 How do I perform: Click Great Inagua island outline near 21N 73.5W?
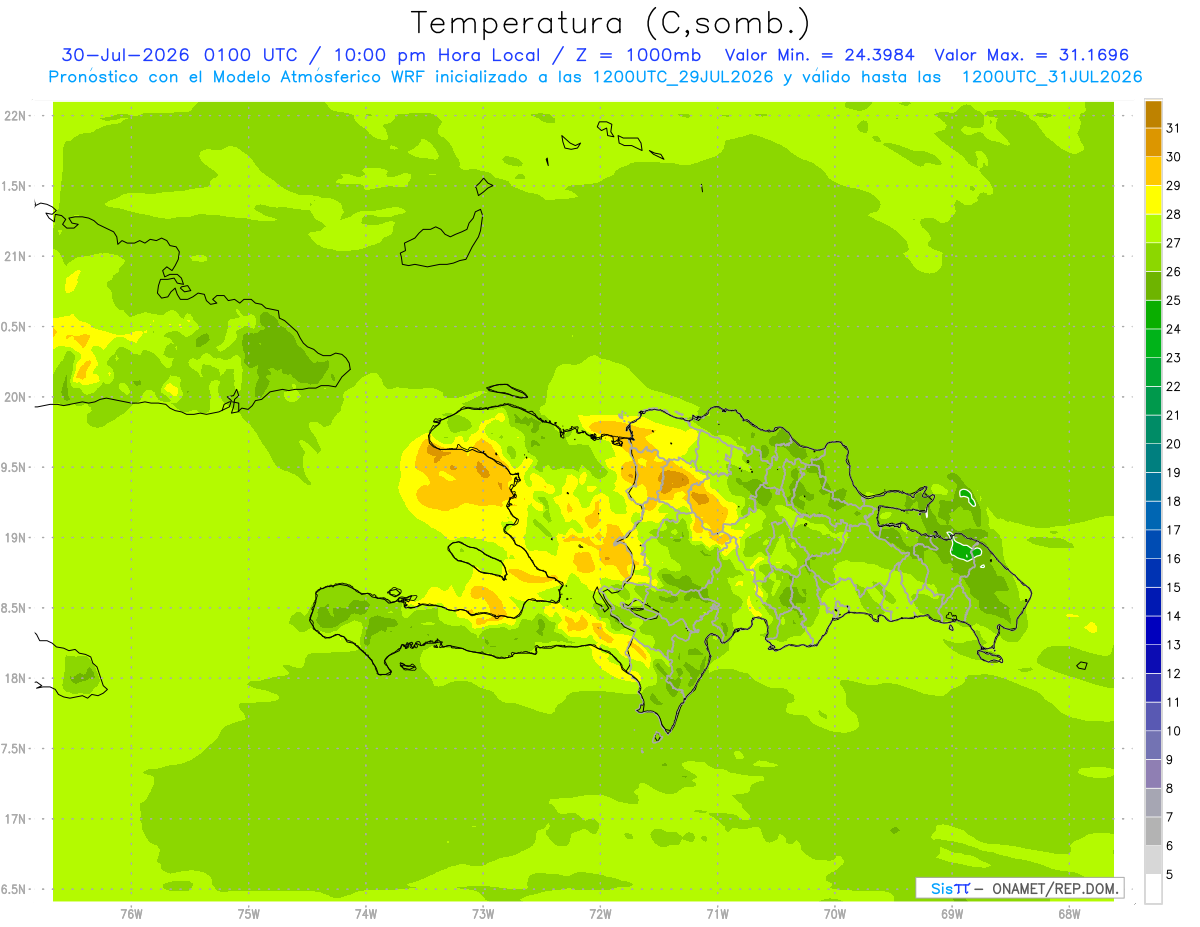point(443,239)
